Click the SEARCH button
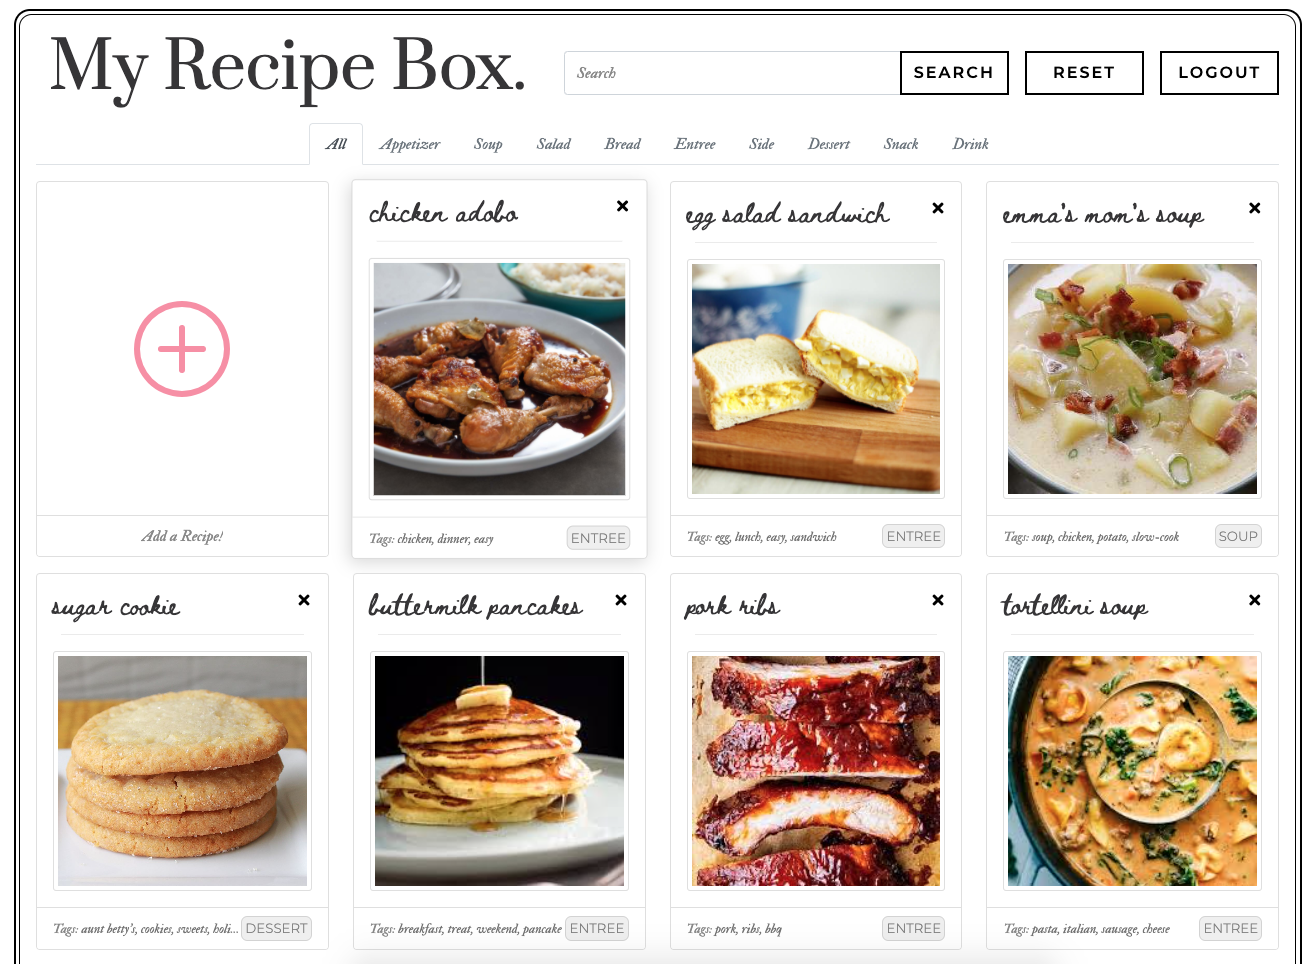This screenshot has width=1312, height=964. click(954, 73)
